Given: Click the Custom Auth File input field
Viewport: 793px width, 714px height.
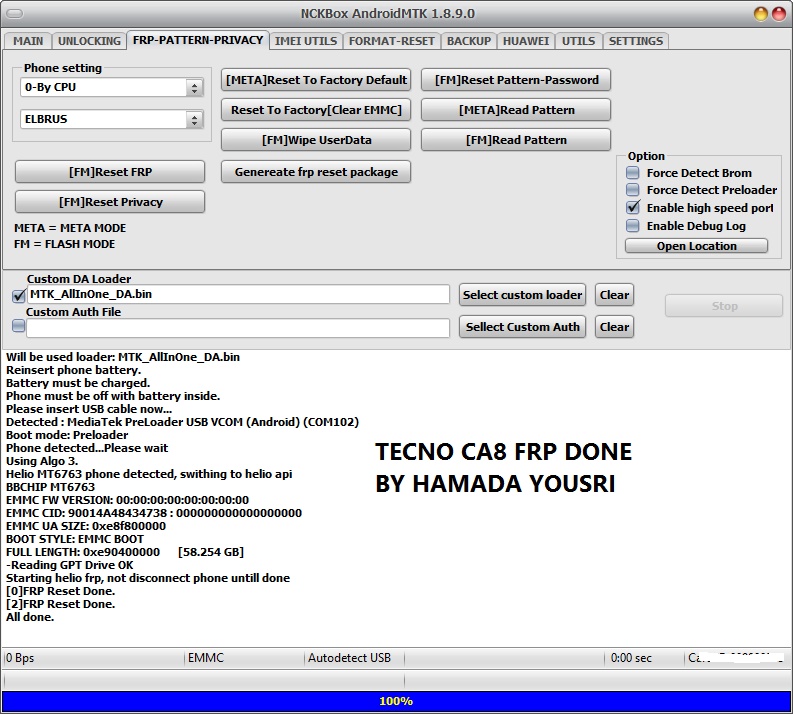Looking at the screenshot, I should [238, 328].
